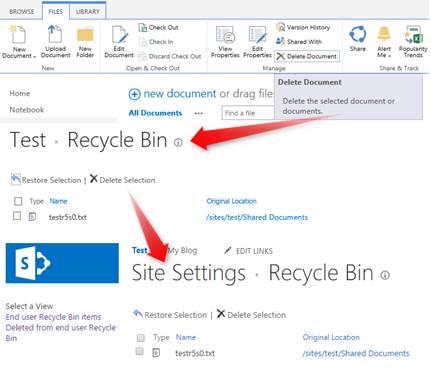Click file type icon in Test Recycle Bin row
431x370 pixels.
click(x=32, y=217)
